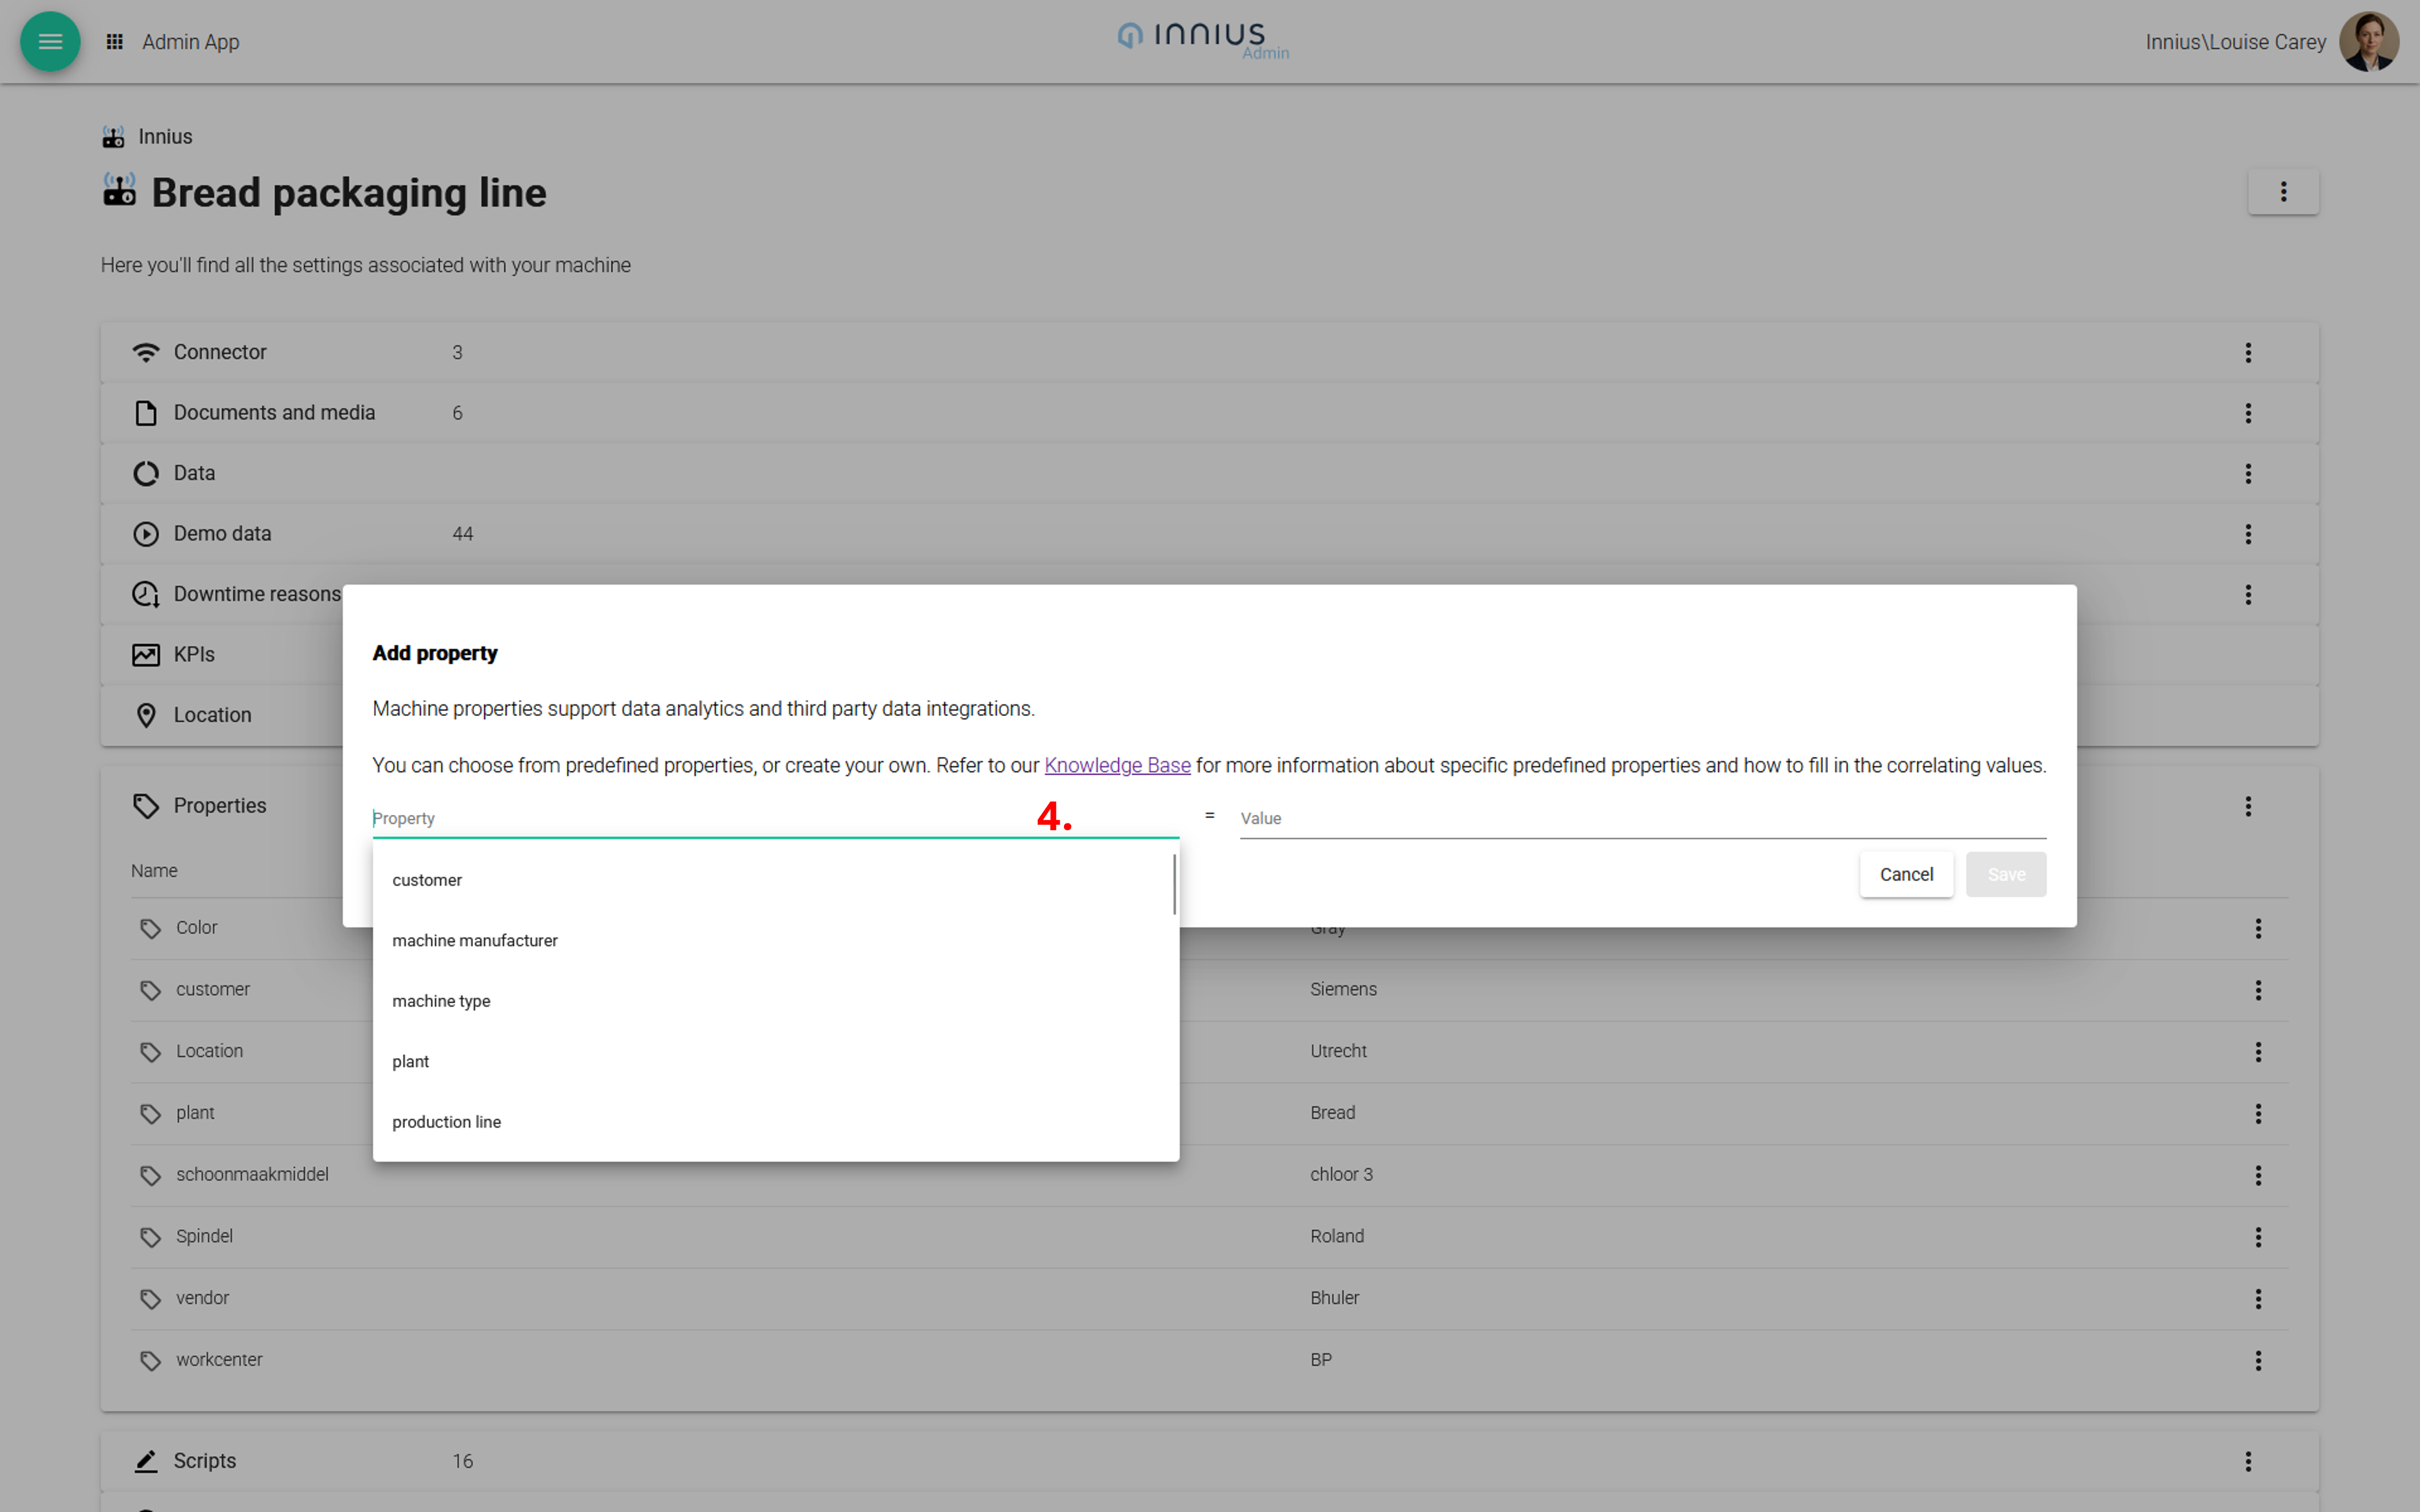Open the Connector row three-dot menu

(2247, 352)
